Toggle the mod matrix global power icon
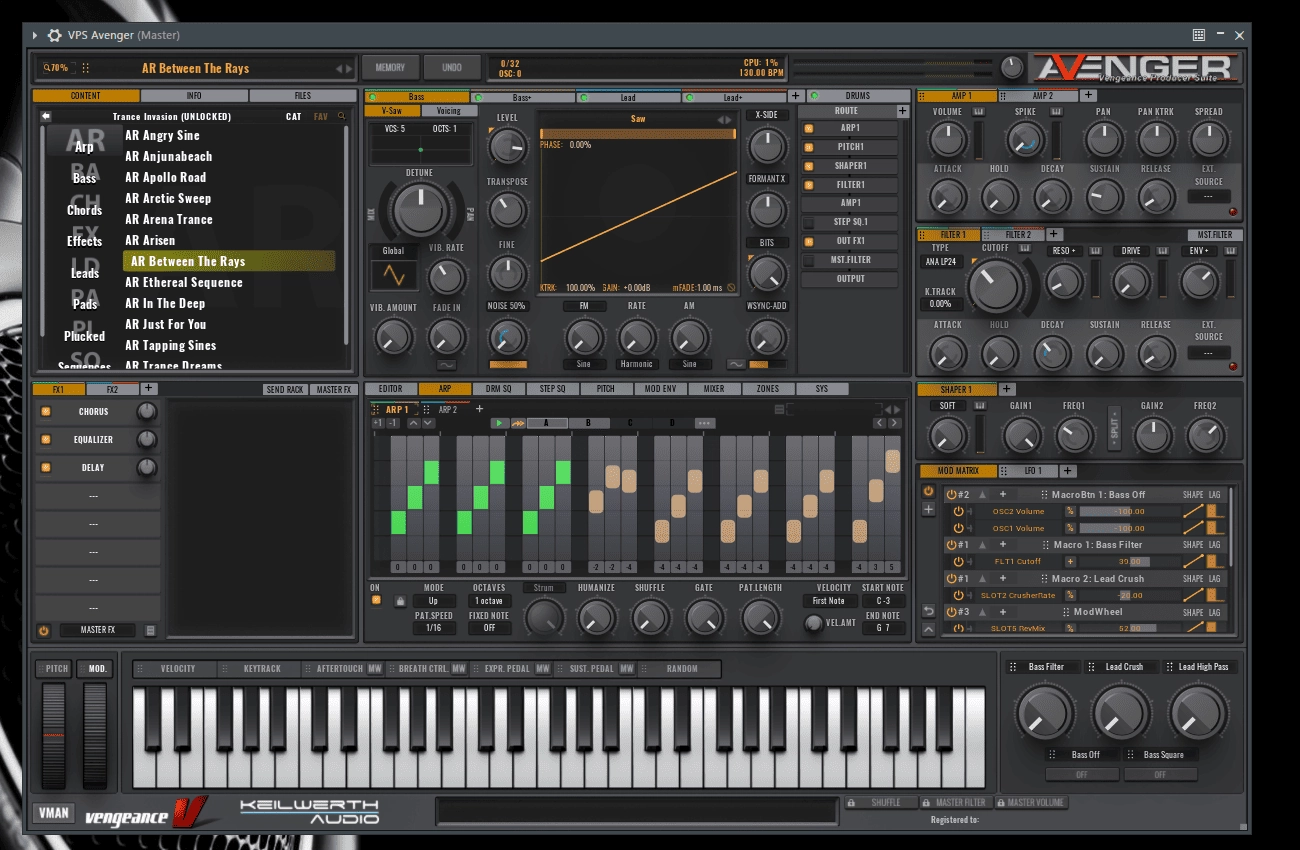This screenshot has width=1300, height=850. [929, 491]
